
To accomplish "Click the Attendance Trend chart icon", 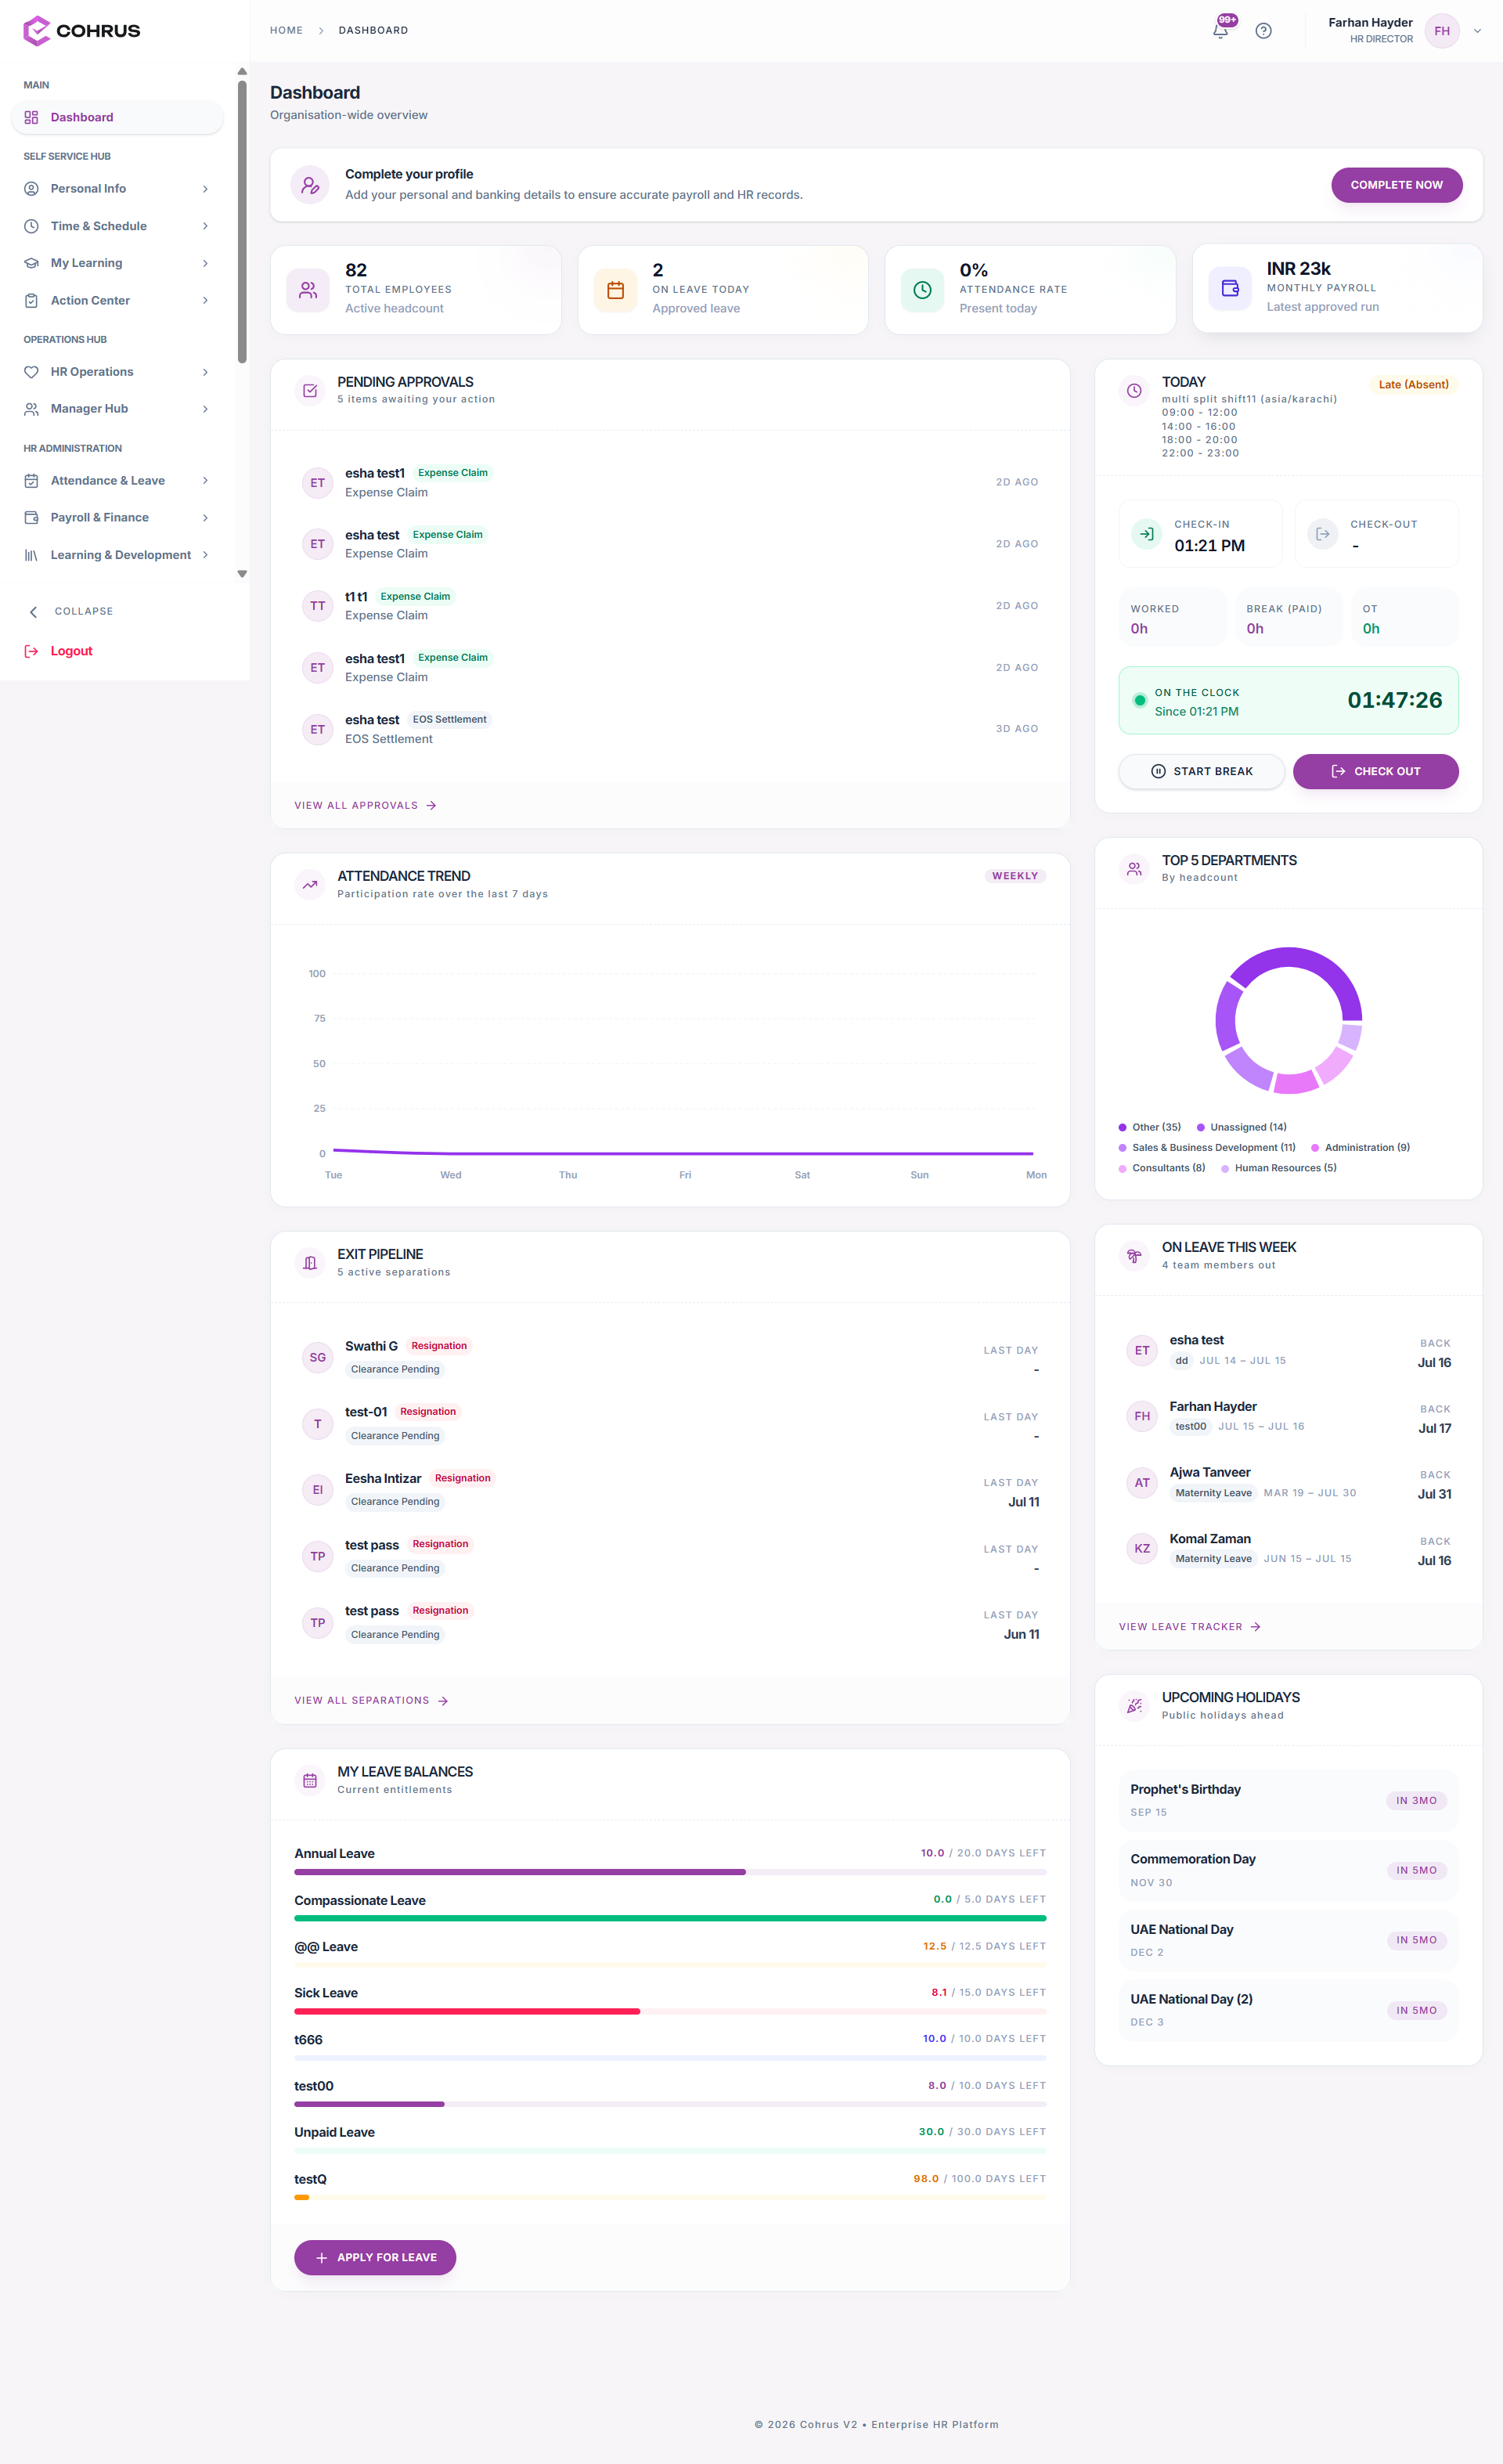I will tap(310, 884).
